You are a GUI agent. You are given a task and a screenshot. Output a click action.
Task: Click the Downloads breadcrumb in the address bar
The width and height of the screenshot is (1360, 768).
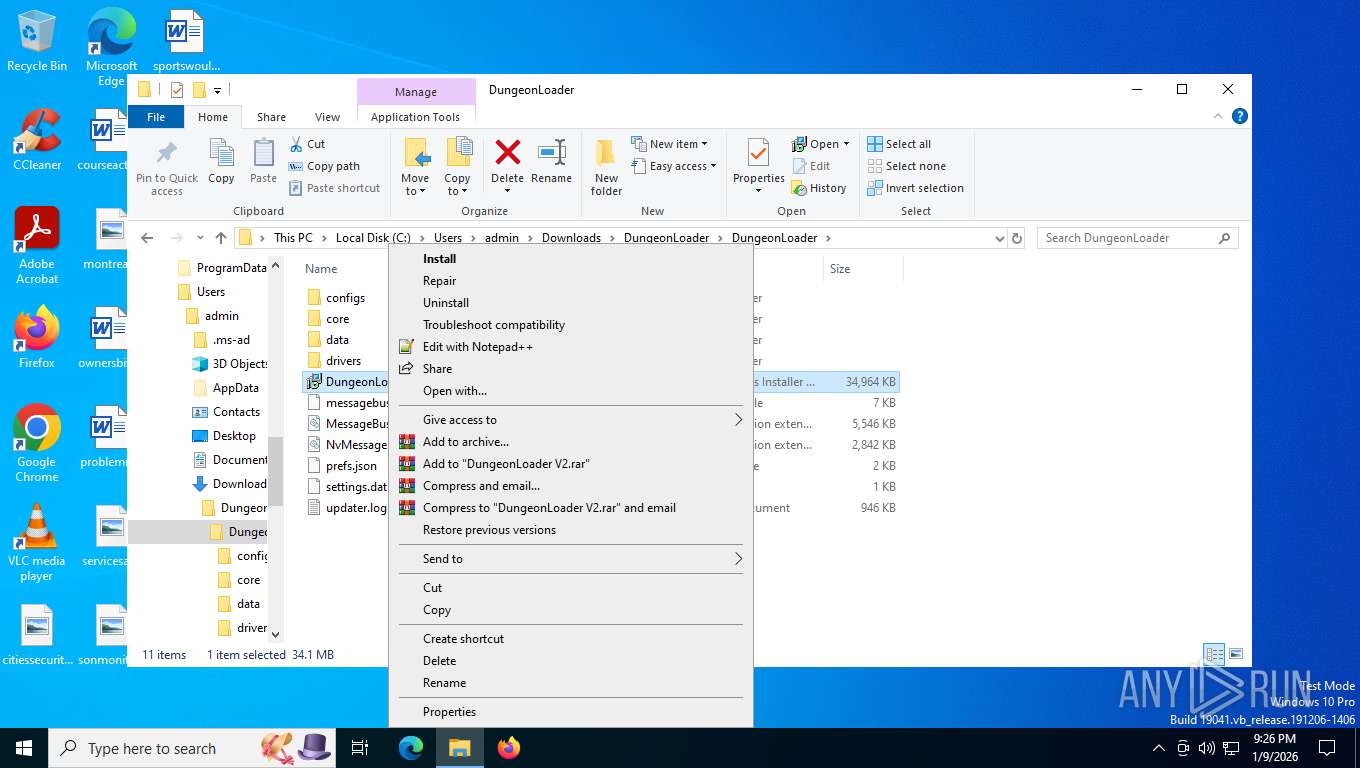tap(571, 238)
